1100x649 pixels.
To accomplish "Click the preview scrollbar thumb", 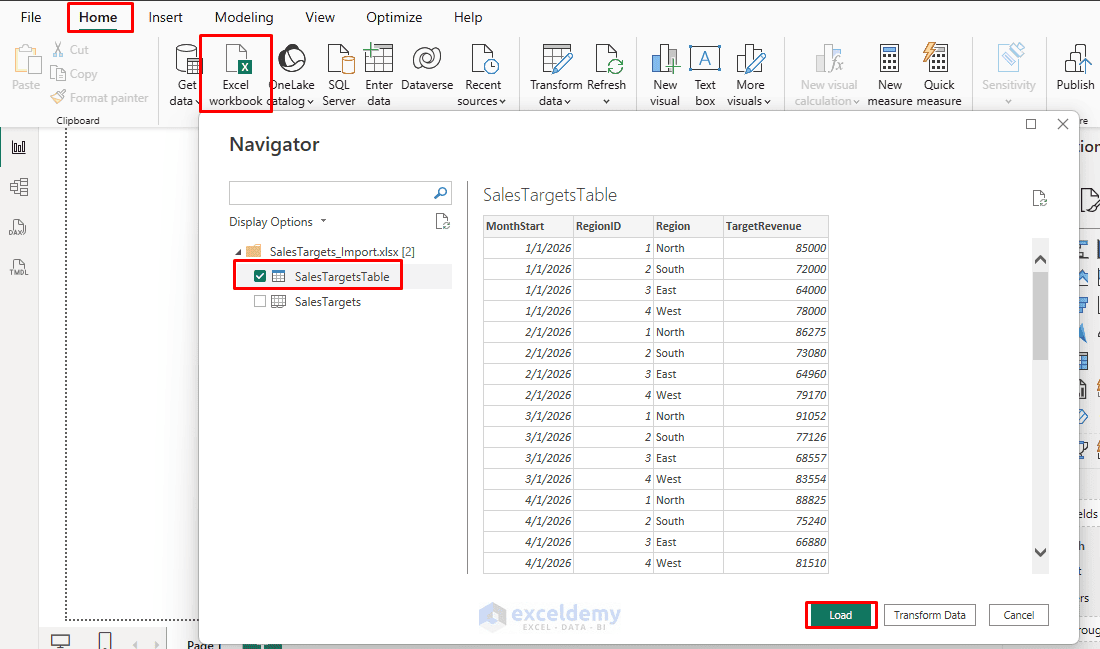I will pyautogui.click(x=1040, y=316).
